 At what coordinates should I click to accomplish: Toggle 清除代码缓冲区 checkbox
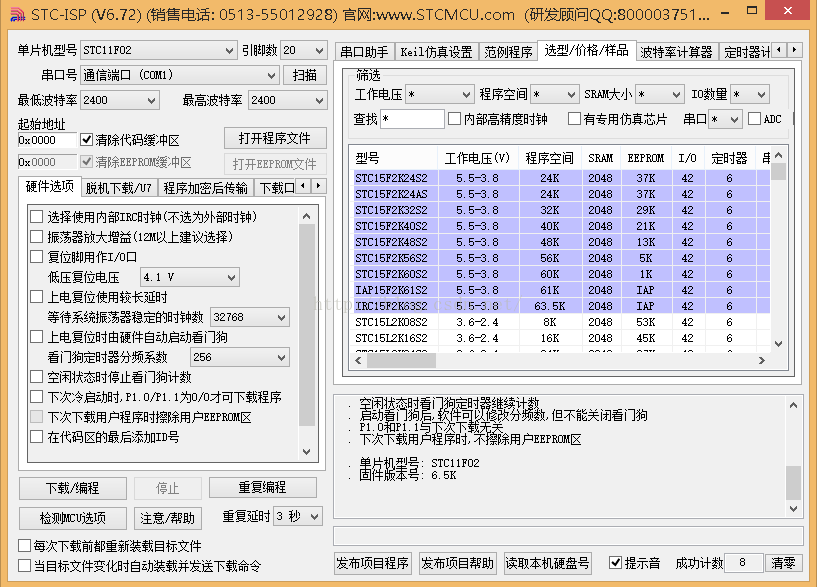[x=86, y=140]
